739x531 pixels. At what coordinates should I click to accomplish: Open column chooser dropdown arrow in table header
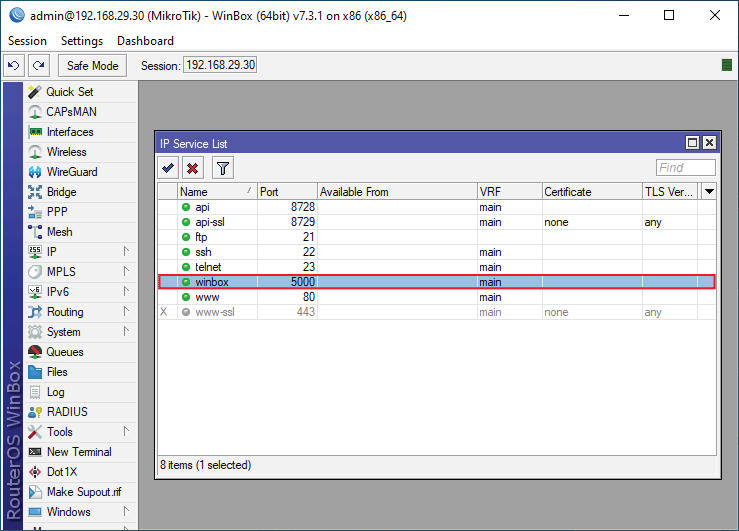[709, 192]
